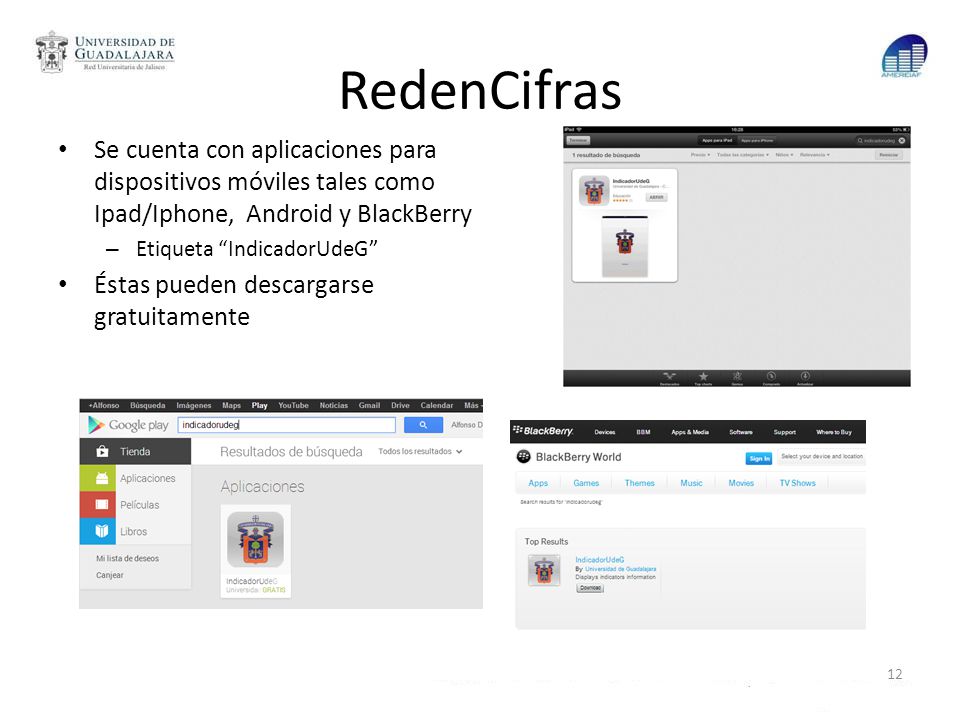Click the IndicadorUdeG link in BlackBerry results

point(599,560)
